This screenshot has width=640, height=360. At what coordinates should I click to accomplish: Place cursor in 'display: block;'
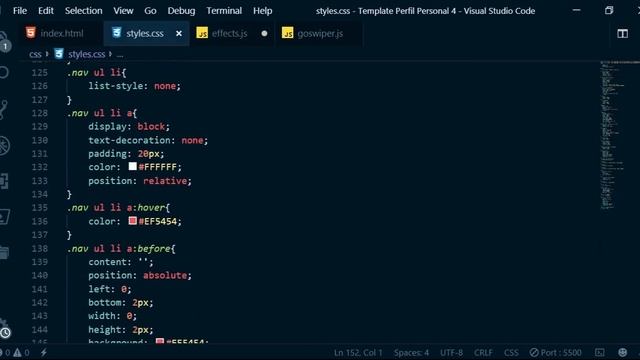(129, 127)
